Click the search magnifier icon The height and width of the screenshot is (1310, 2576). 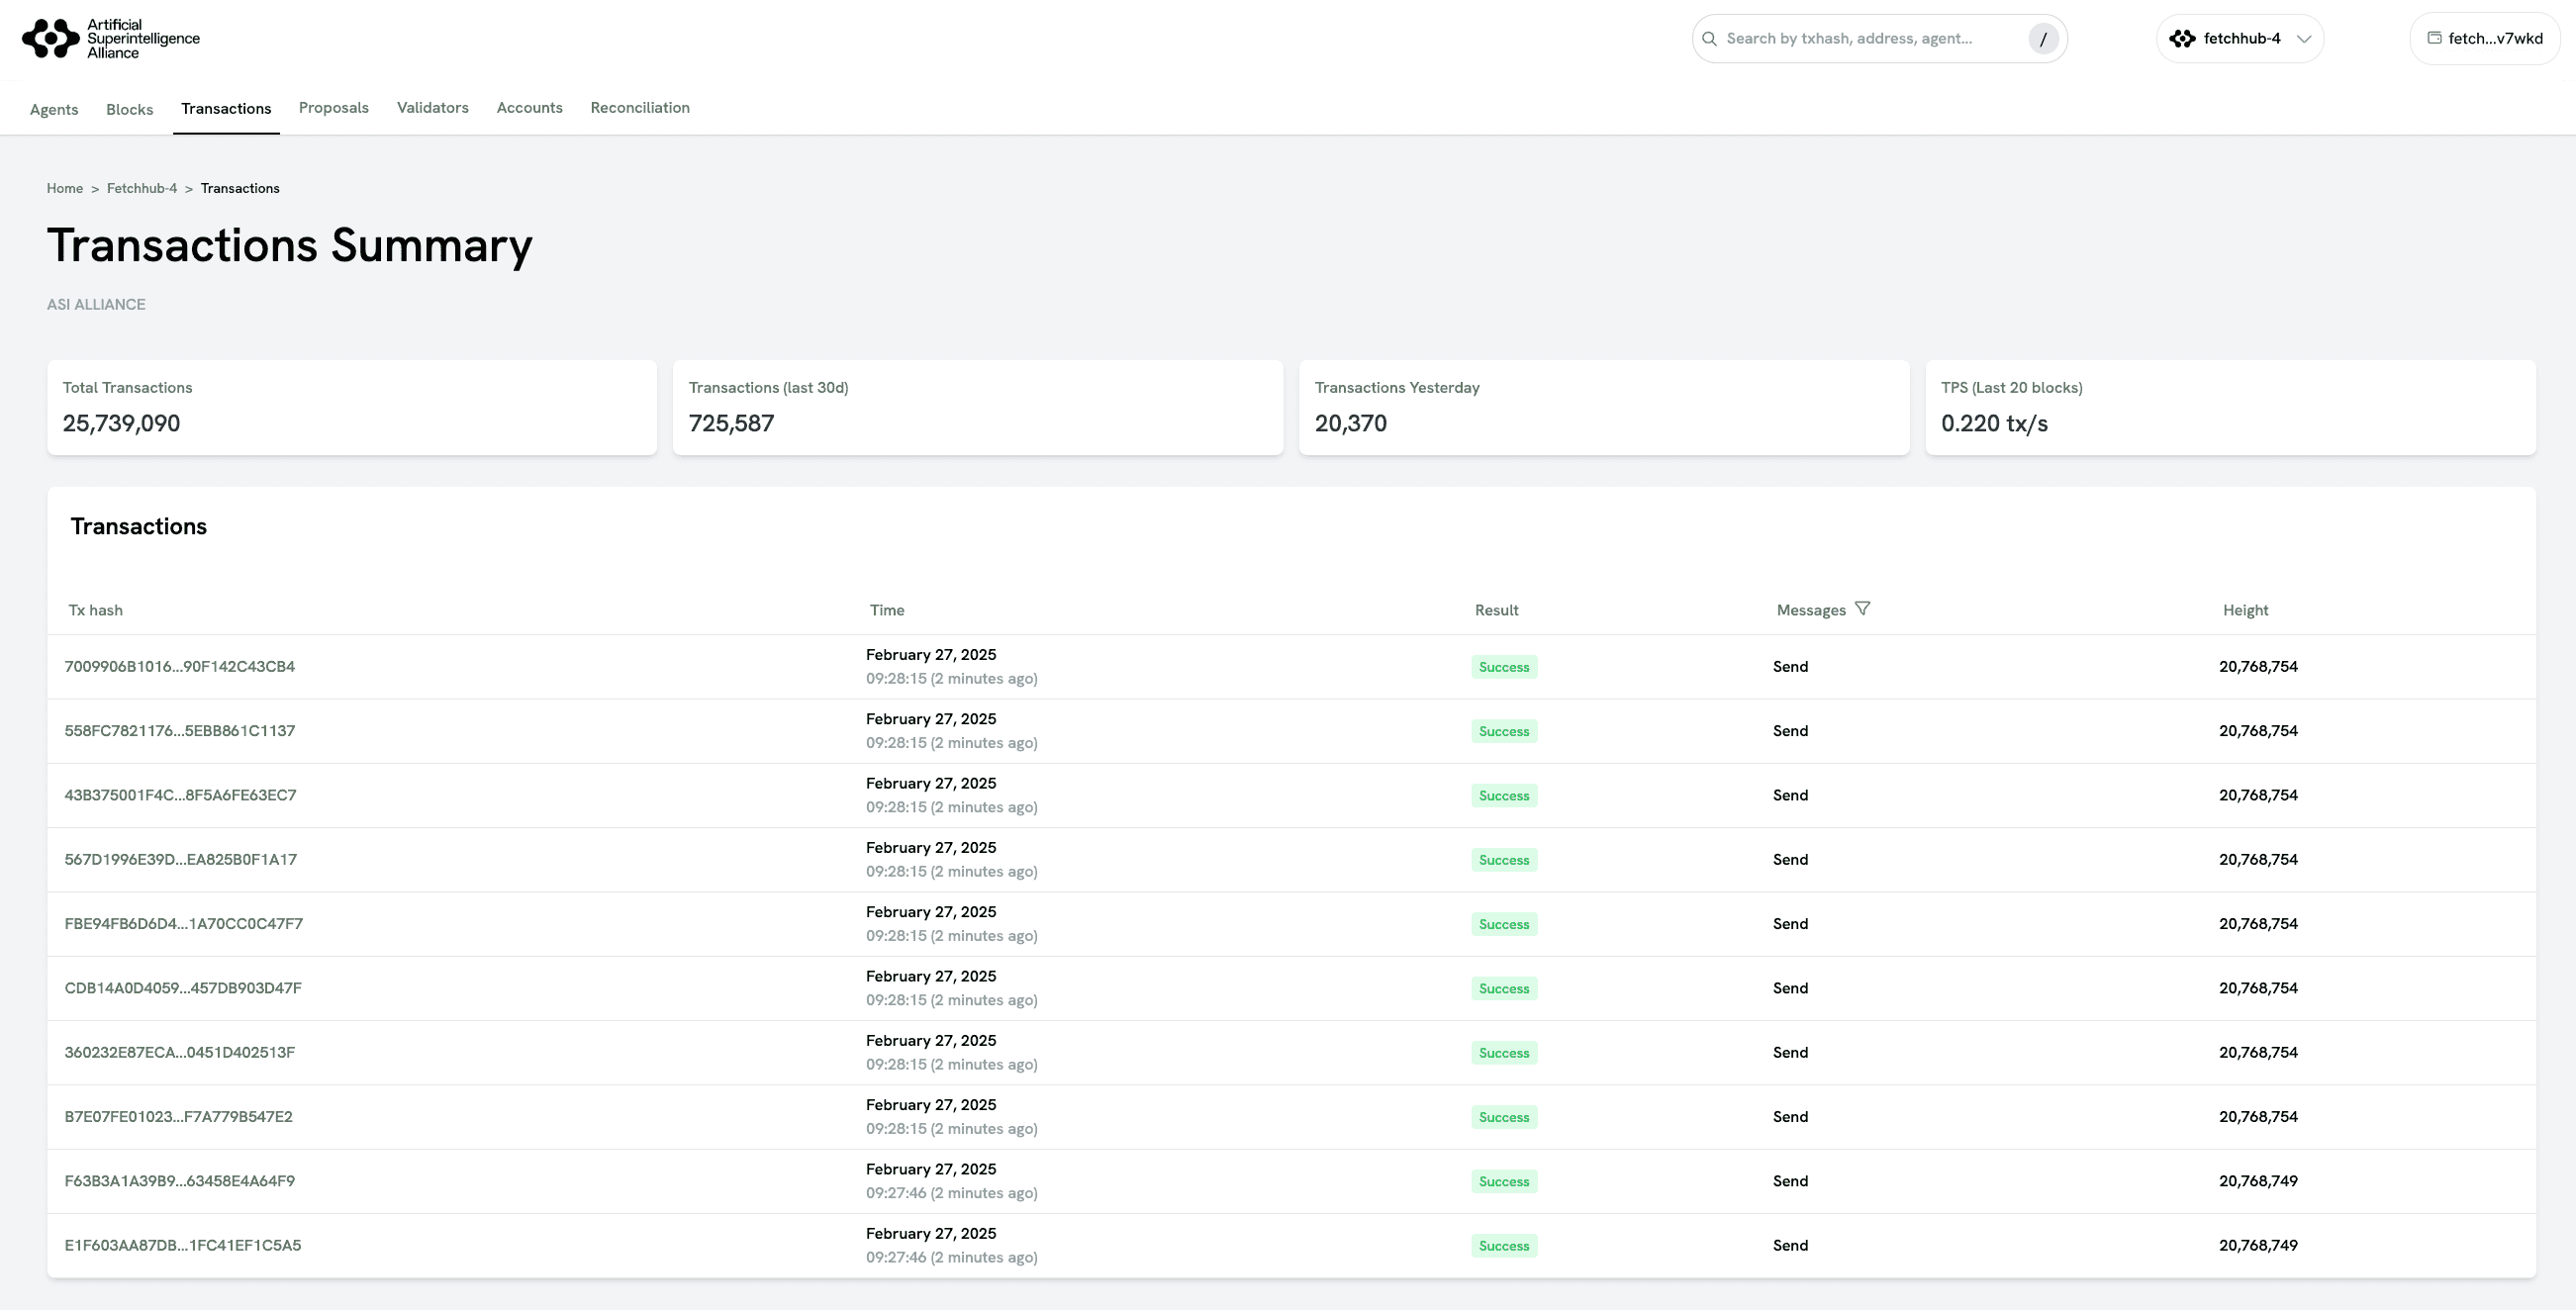pyautogui.click(x=1709, y=39)
